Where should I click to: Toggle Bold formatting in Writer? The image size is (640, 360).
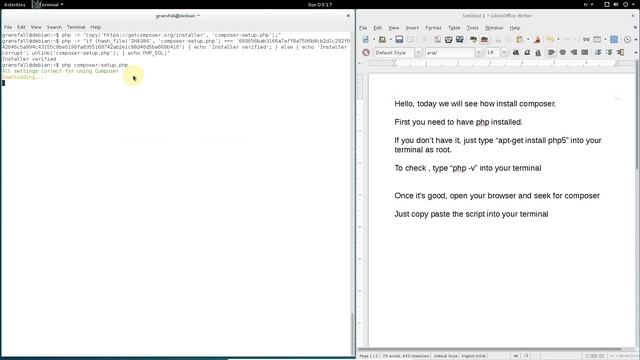click(x=516, y=52)
